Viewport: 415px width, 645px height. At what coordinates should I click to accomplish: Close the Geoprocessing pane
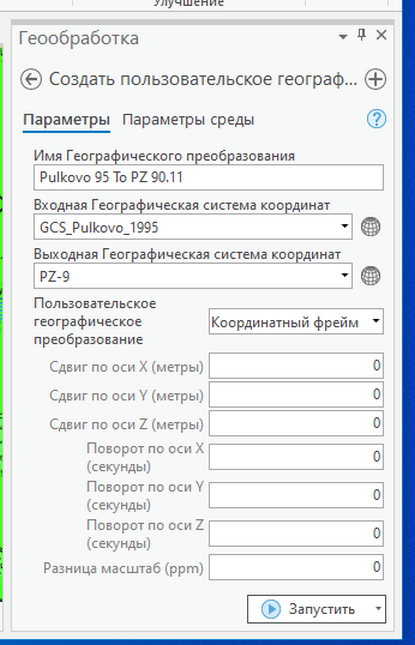pos(381,35)
